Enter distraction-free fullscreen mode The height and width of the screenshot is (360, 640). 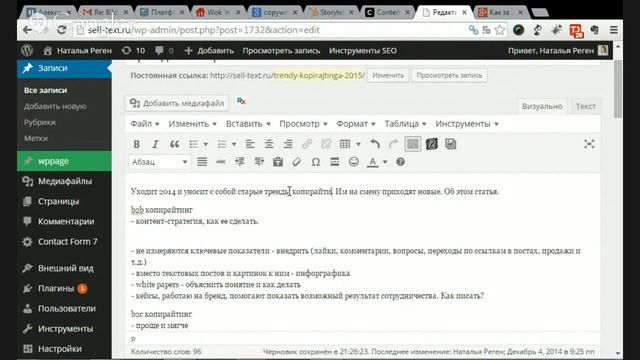[x=589, y=144]
